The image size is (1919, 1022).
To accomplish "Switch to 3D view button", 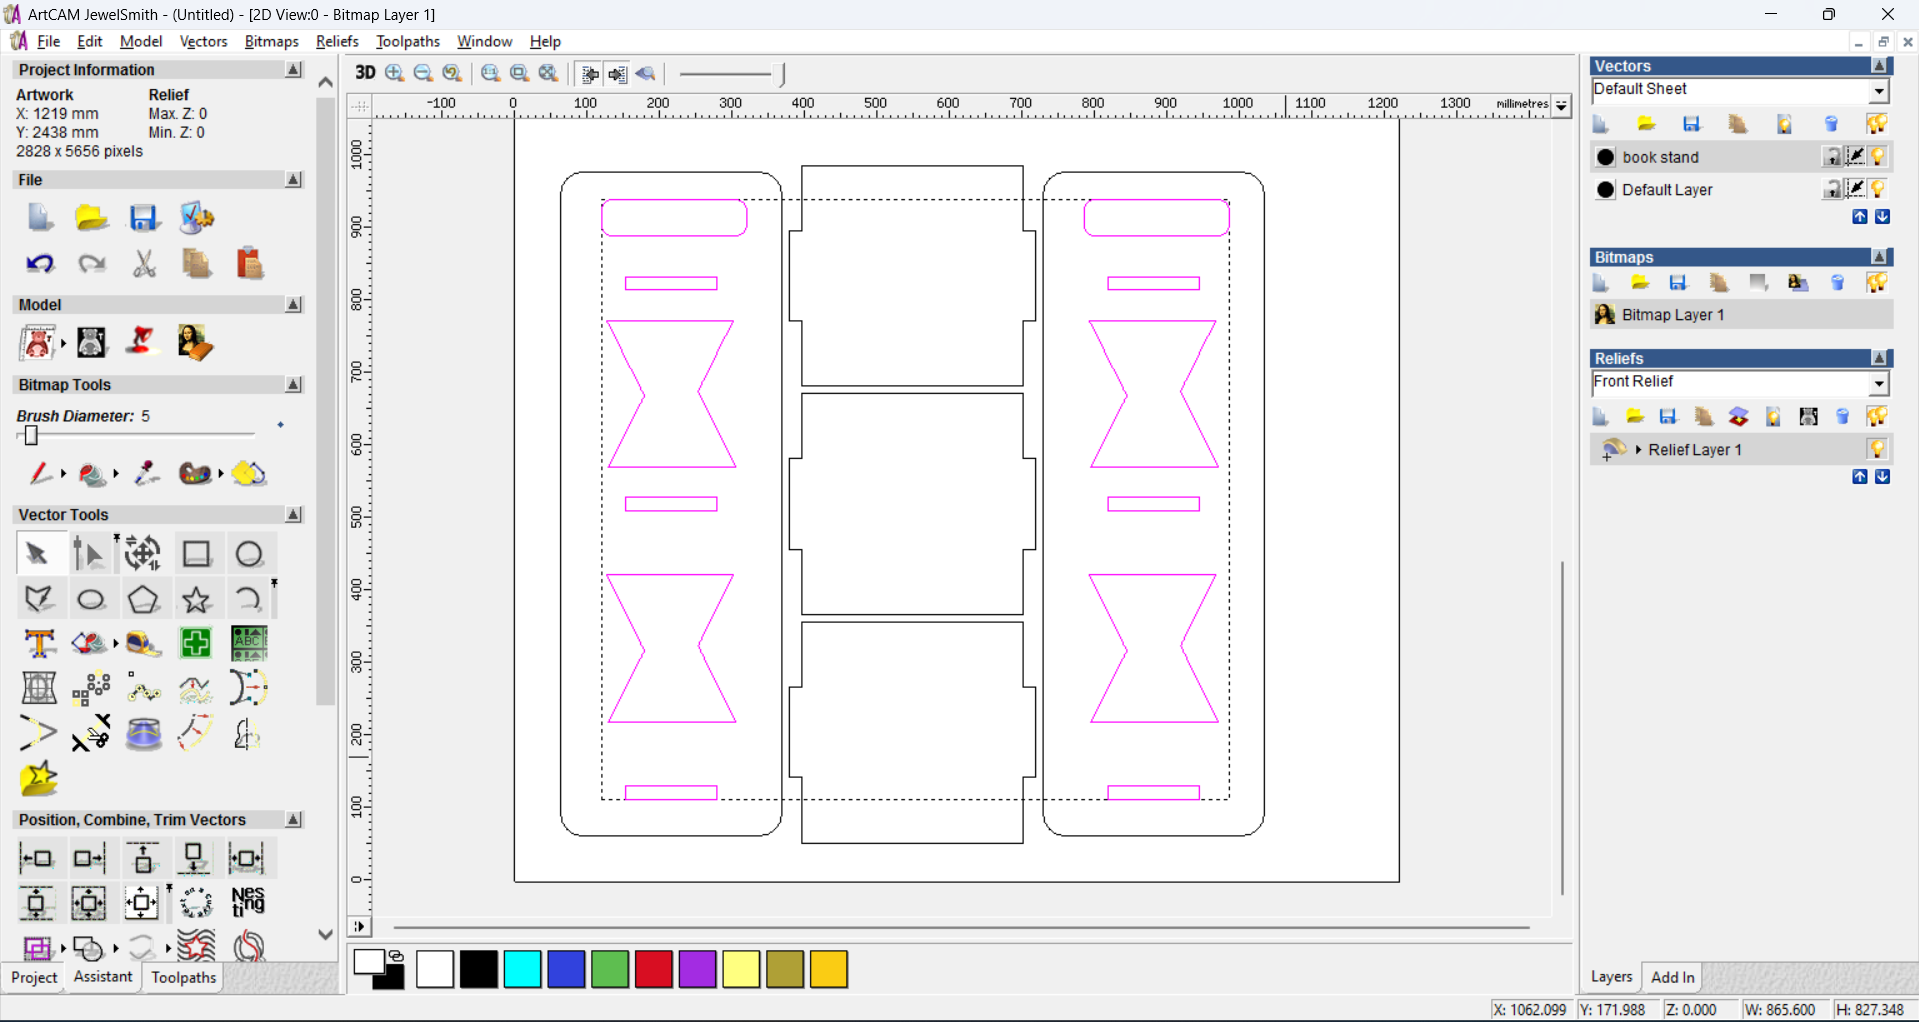I will click(365, 73).
